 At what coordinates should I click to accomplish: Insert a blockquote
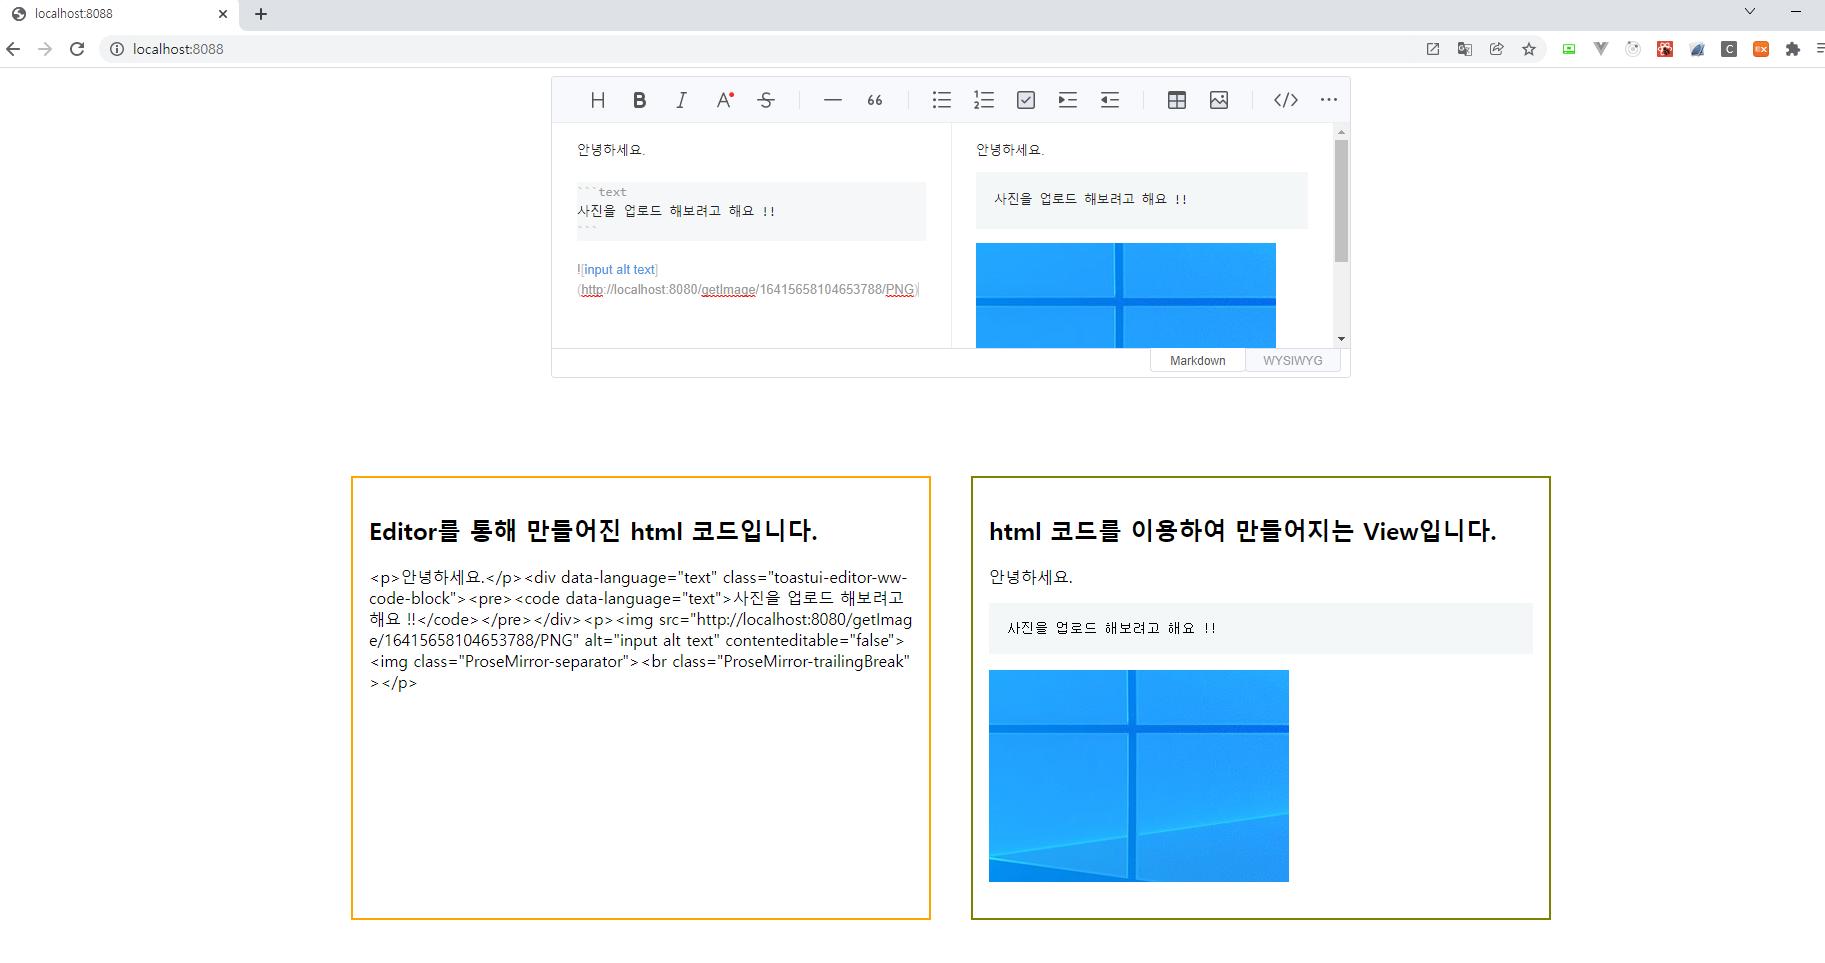coord(875,100)
